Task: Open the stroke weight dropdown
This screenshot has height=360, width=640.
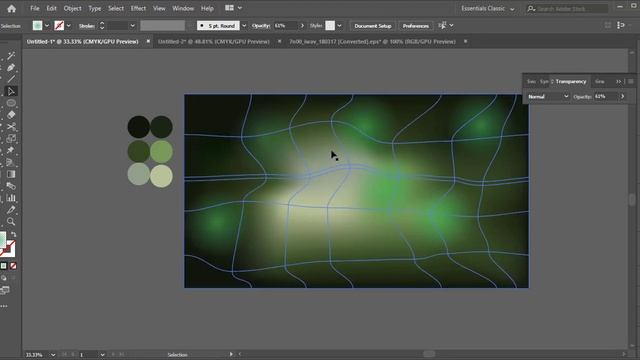Action: (132, 26)
